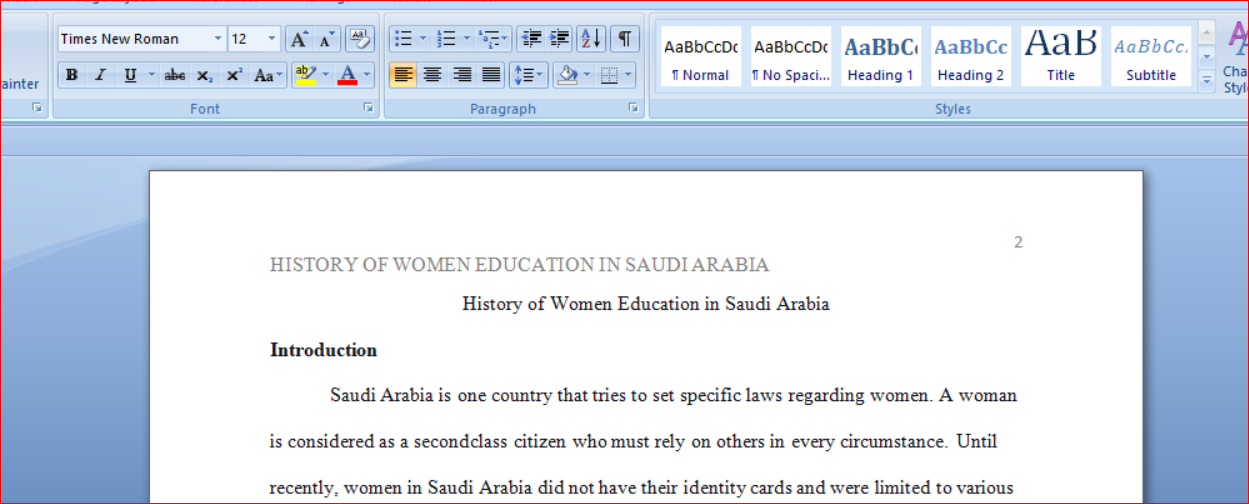Apply red font color
The image size is (1249, 504).
(x=348, y=75)
